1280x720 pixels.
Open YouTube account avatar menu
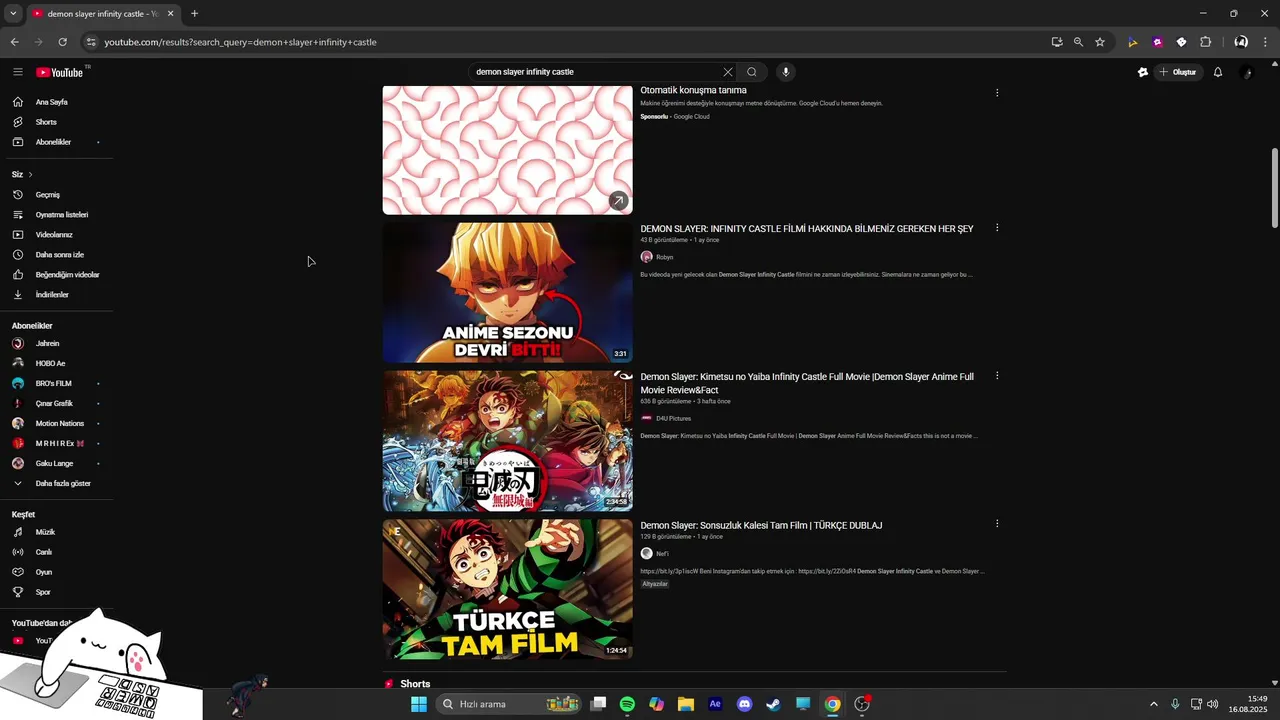pos(1247,72)
